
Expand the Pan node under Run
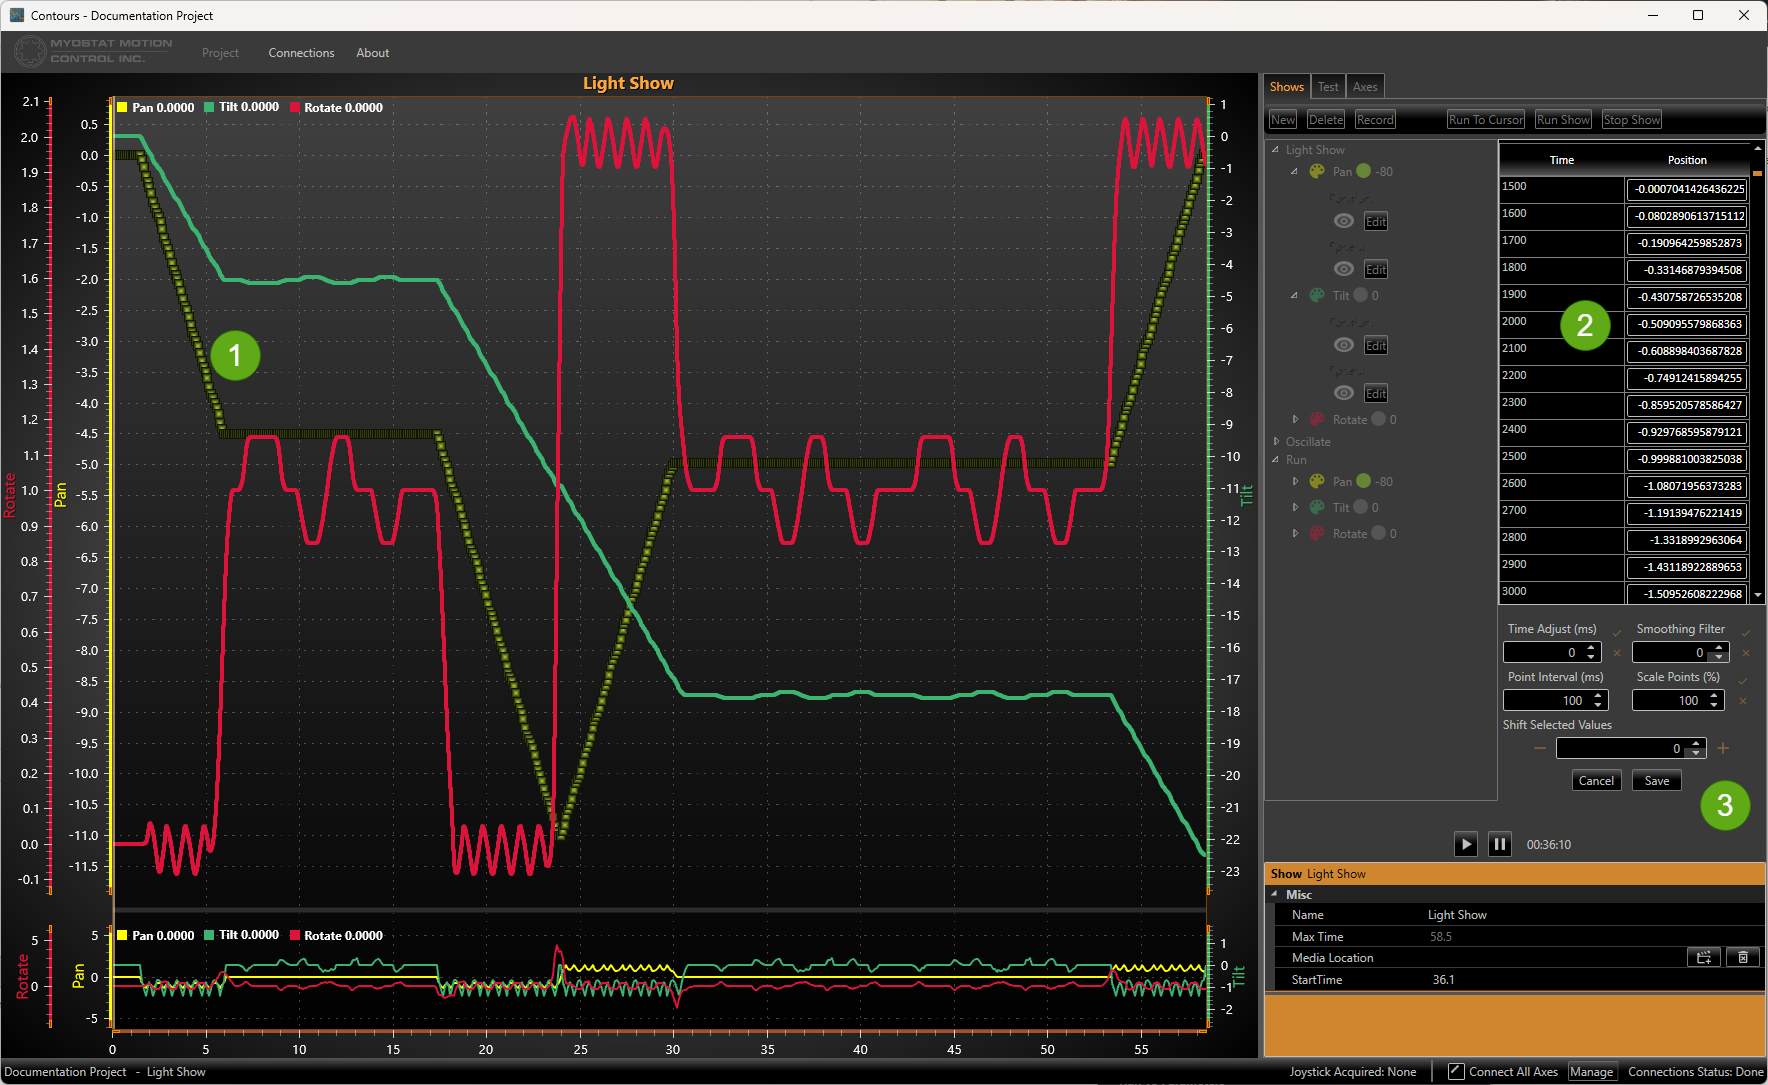(x=1295, y=481)
